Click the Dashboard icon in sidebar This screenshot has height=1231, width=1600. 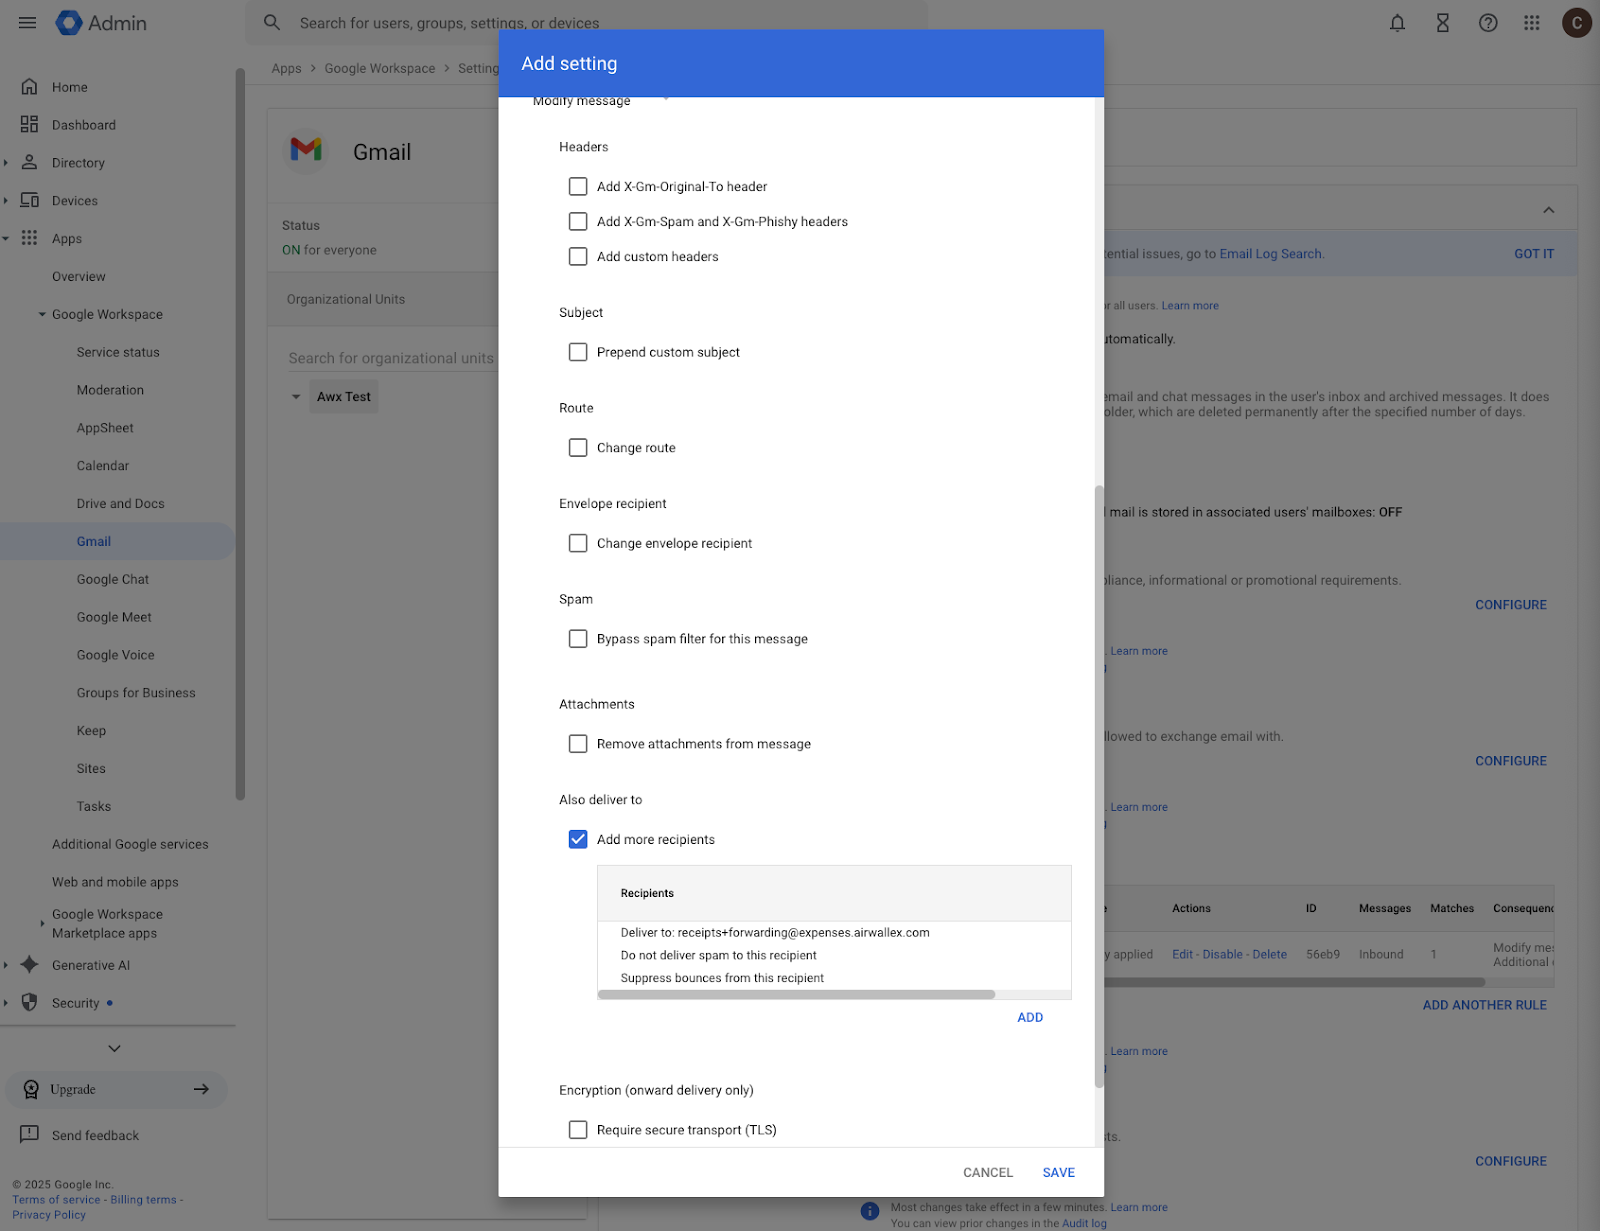click(29, 125)
